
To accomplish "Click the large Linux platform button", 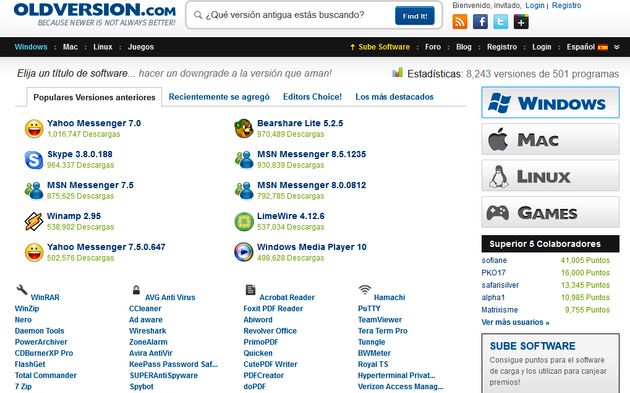I will point(550,176).
